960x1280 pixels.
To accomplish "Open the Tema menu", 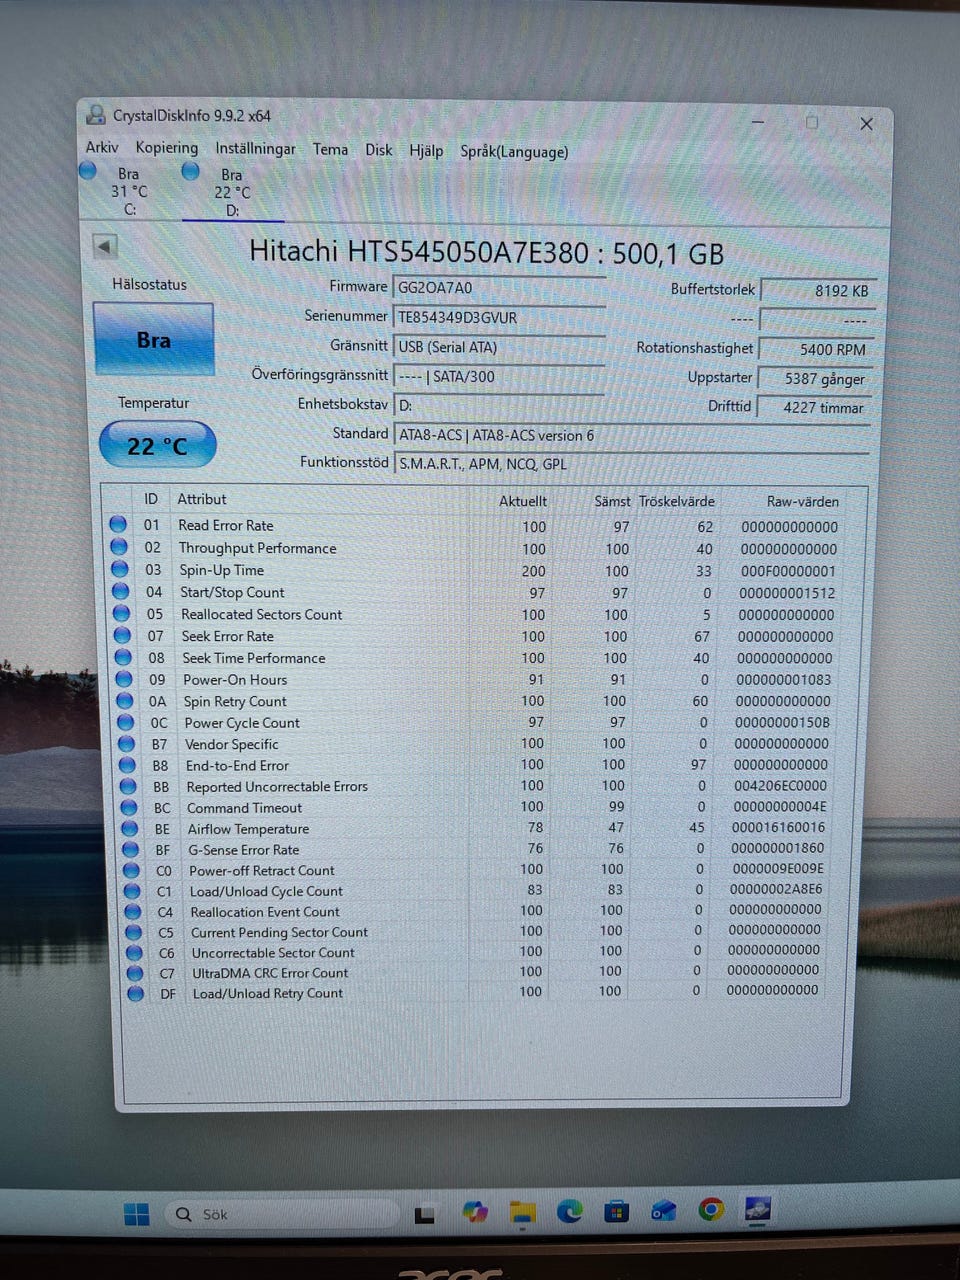I will tap(330, 150).
